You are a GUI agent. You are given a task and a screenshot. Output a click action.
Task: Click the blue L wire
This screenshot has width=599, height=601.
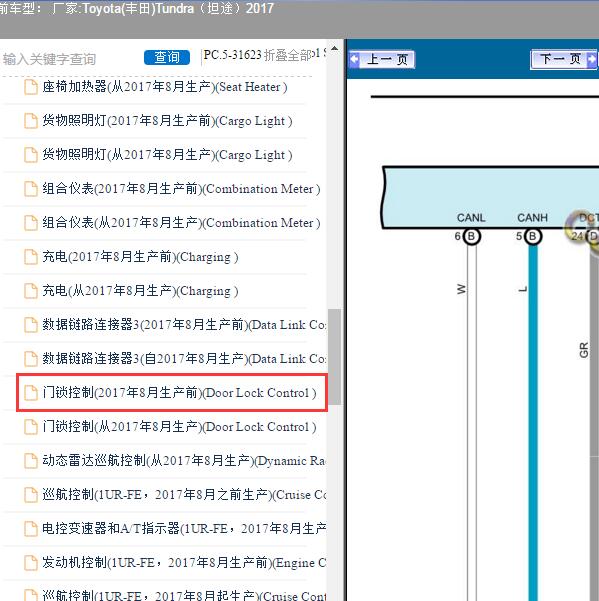(x=533, y=422)
